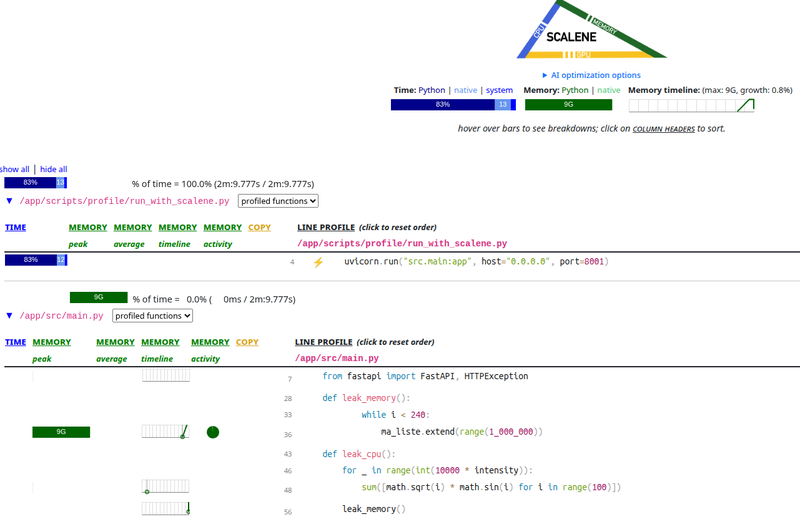The height and width of the screenshot is (517, 800).
Task: Click the memory timeline sparkline on line 48
Action: (x=166, y=486)
